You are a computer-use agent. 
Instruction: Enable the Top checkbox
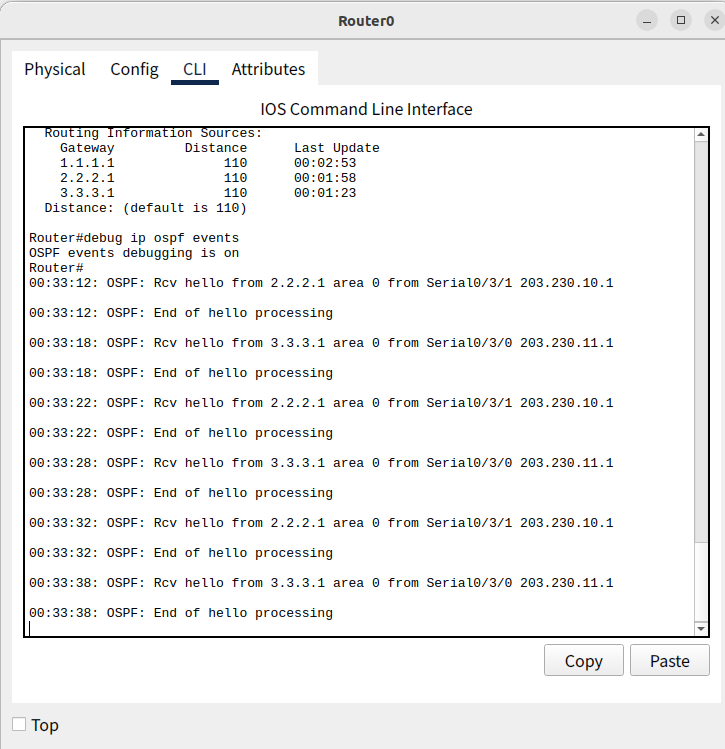[x=19, y=724]
